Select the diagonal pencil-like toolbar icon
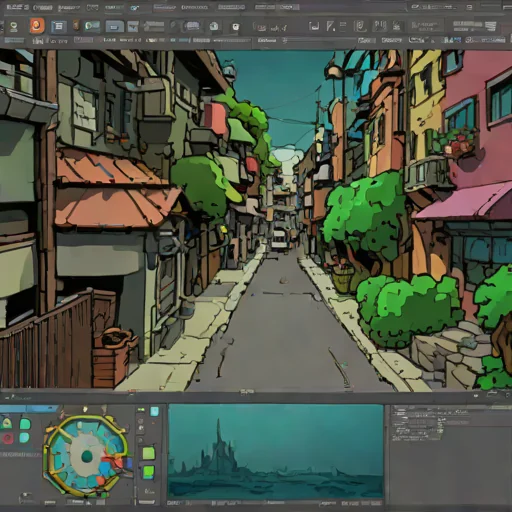 click(x=330, y=26)
